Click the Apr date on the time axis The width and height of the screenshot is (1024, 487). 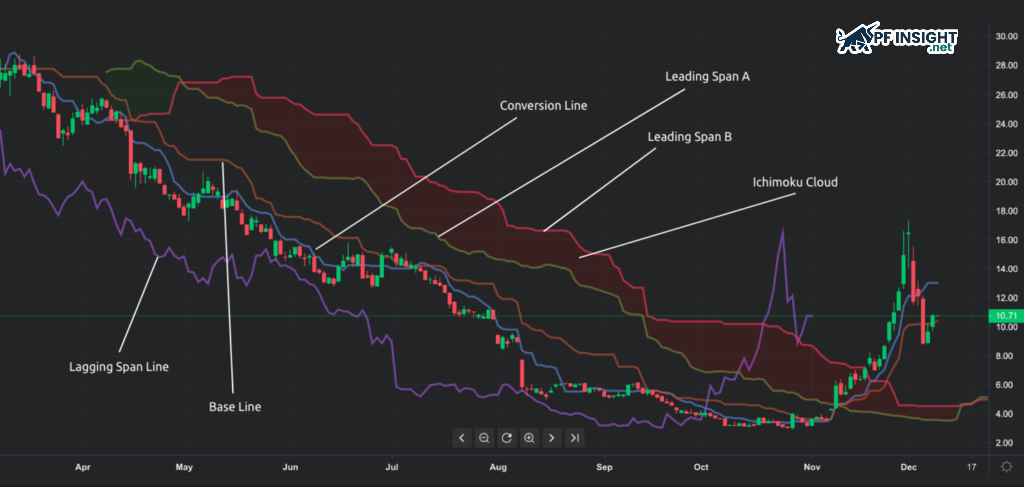pyautogui.click(x=84, y=467)
